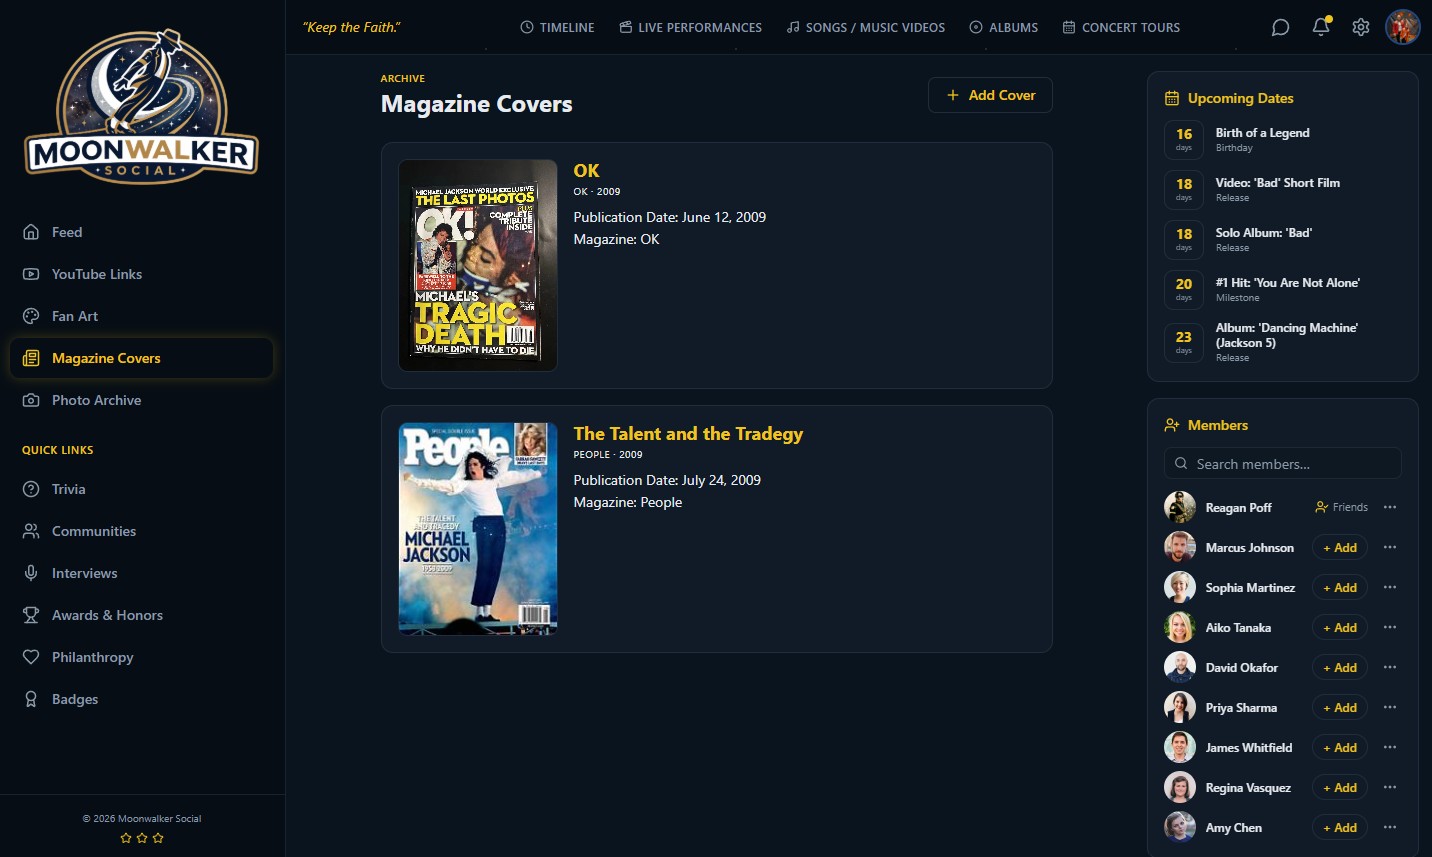Viewport: 1432px width, 857px height.
Task: Click Reagan Poff's avatar
Action: coord(1180,507)
